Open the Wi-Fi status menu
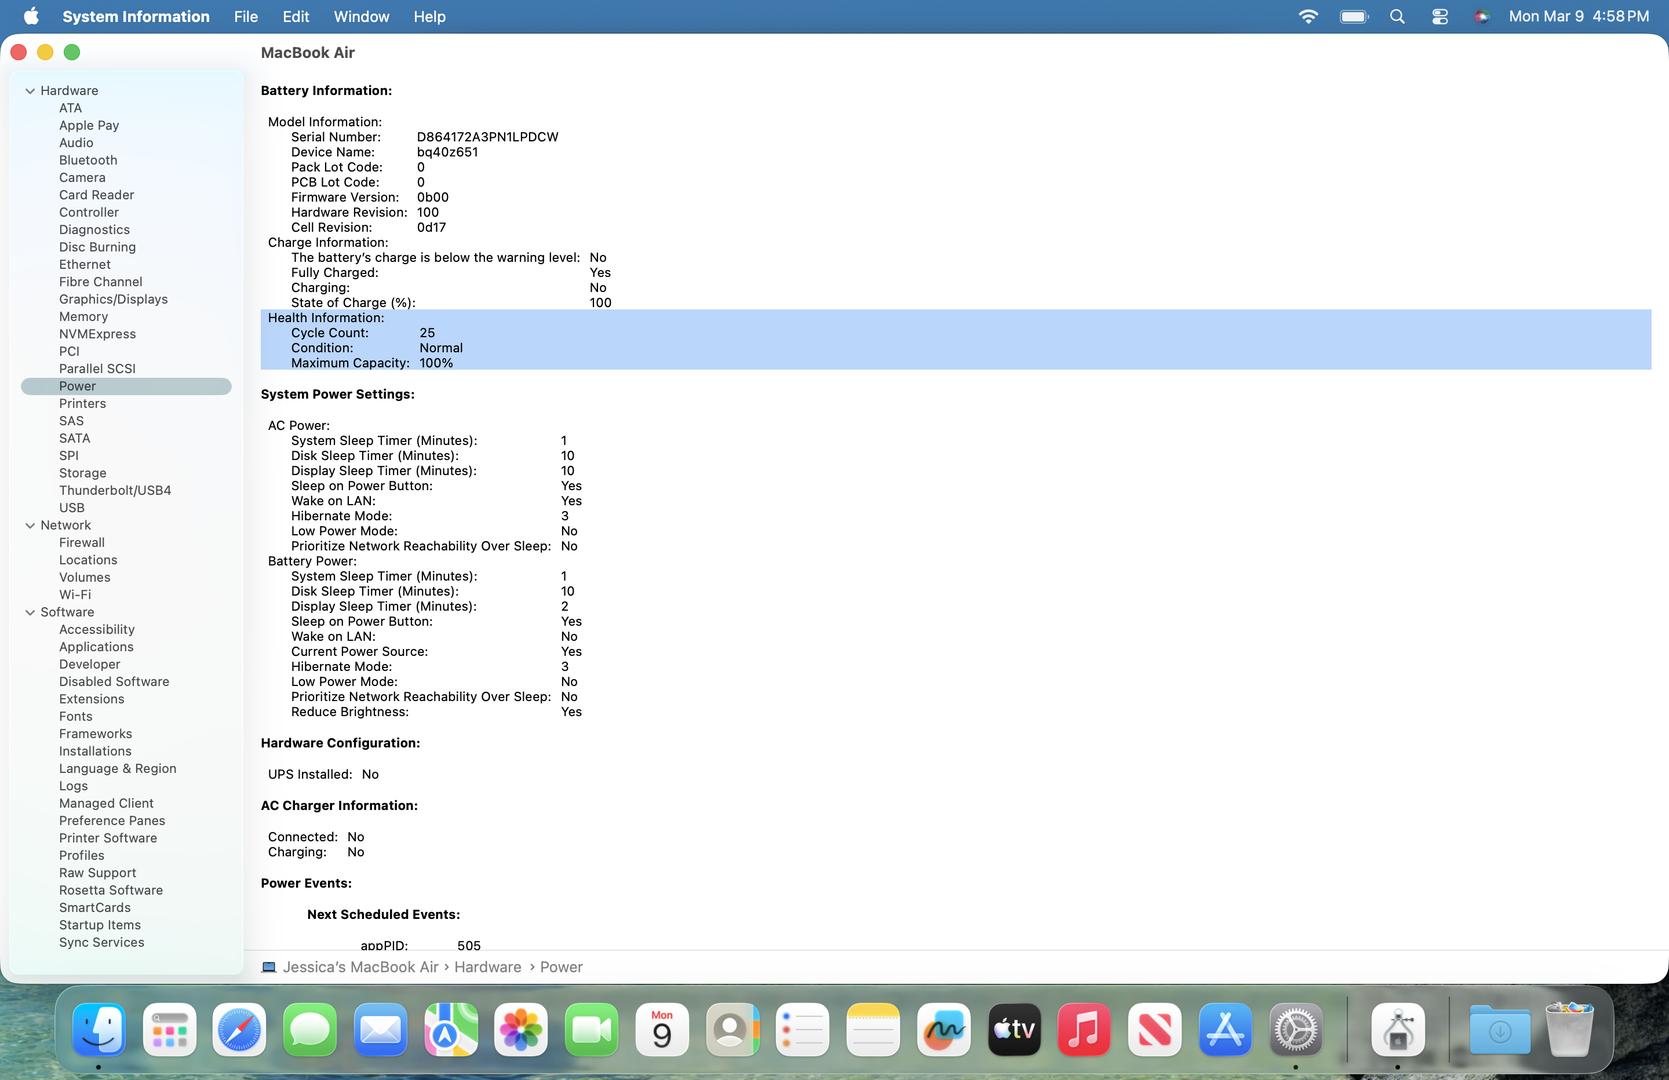The height and width of the screenshot is (1080, 1669). point(1308,16)
